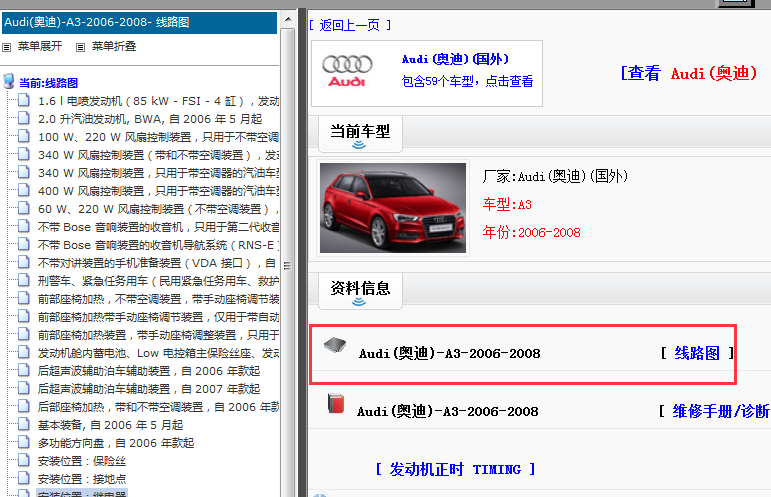Image resolution: width=771 pixels, height=497 pixels.
Task: Click page icon for 60 W、220 W 风扇控制装置
Action: point(24,208)
